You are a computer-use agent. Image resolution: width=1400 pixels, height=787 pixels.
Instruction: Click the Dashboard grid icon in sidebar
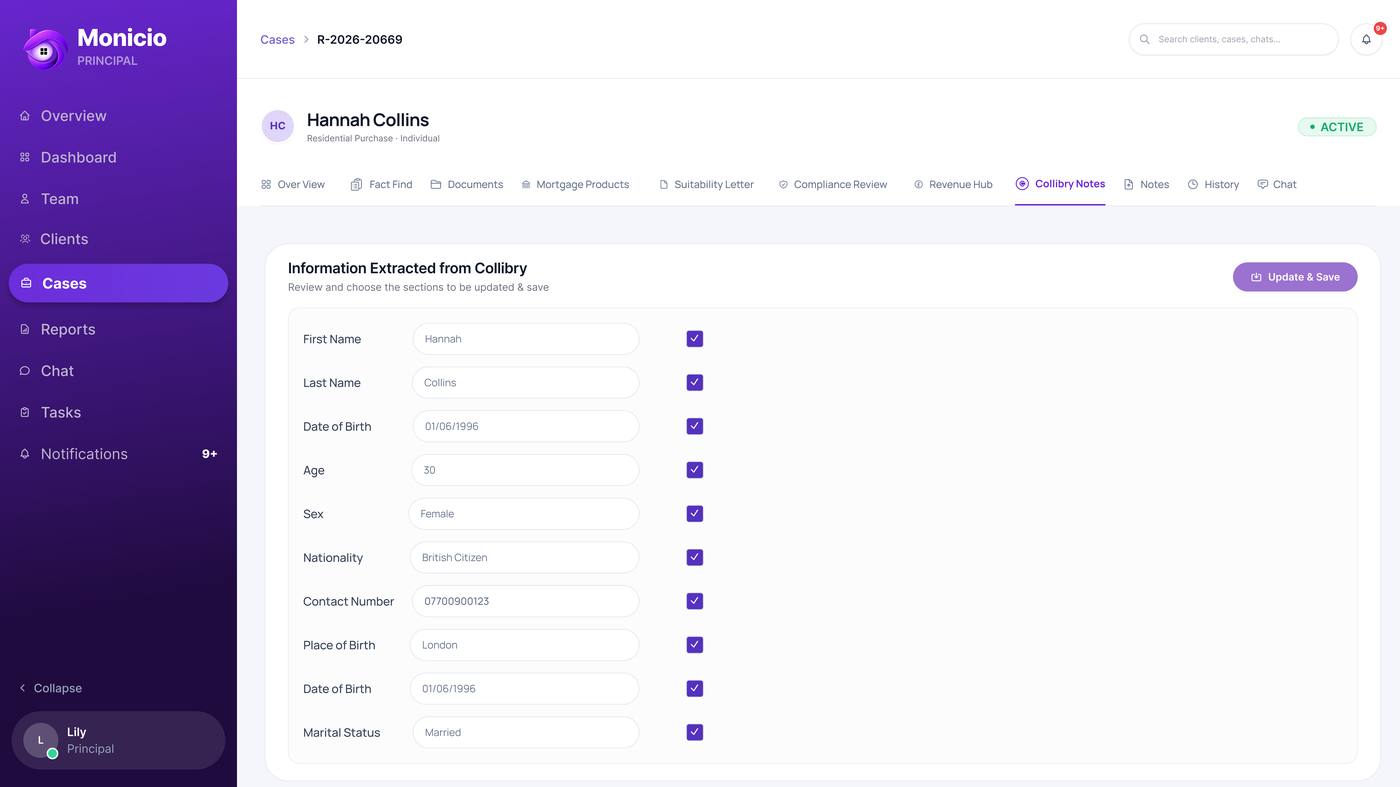pos(25,157)
